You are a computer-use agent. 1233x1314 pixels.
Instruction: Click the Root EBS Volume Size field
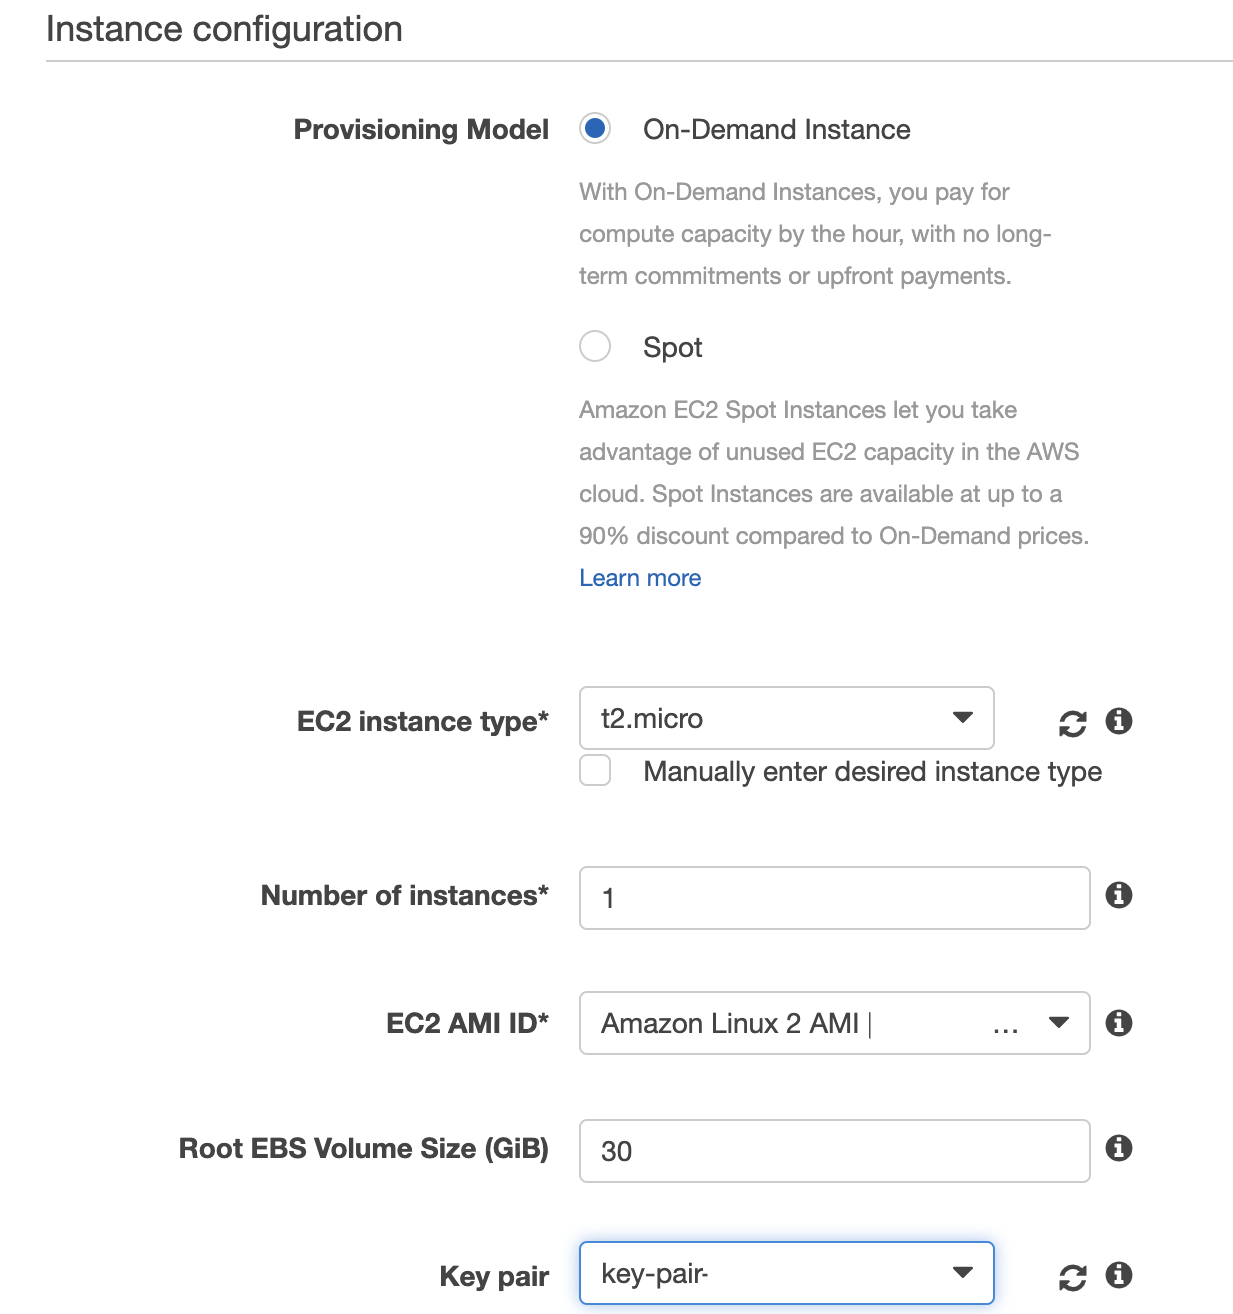(834, 1151)
